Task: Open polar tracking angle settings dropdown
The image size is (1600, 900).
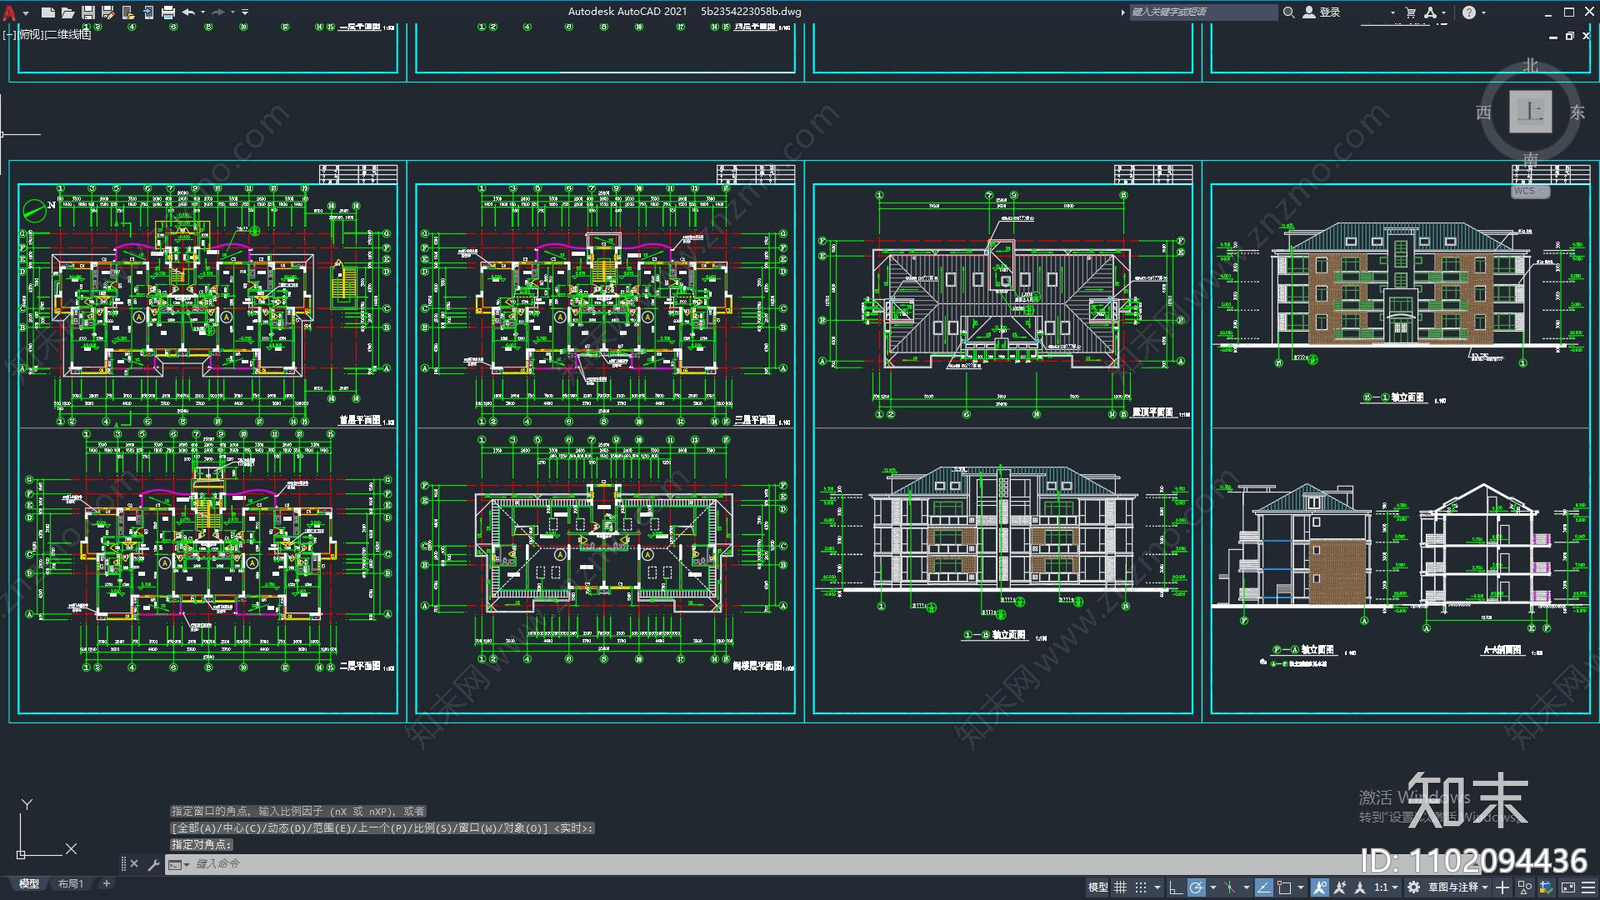Action: tap(1213, 887)
